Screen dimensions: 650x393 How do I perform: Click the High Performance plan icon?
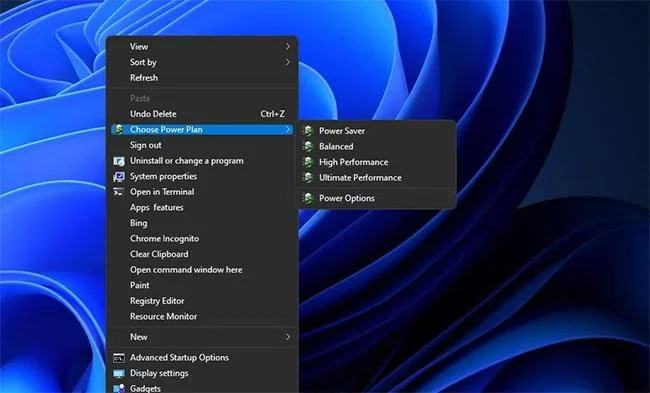[308, 162]
